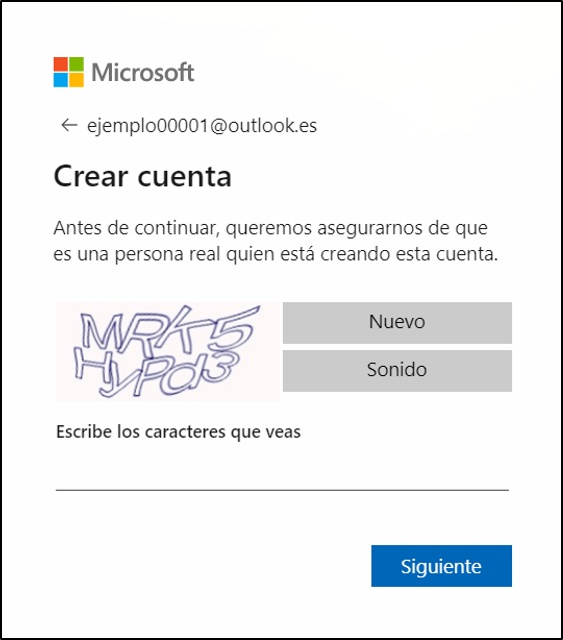The image size is (563, 640).
Task: Click the digit 5 in the captcha
Action: (x=235, y=329)
